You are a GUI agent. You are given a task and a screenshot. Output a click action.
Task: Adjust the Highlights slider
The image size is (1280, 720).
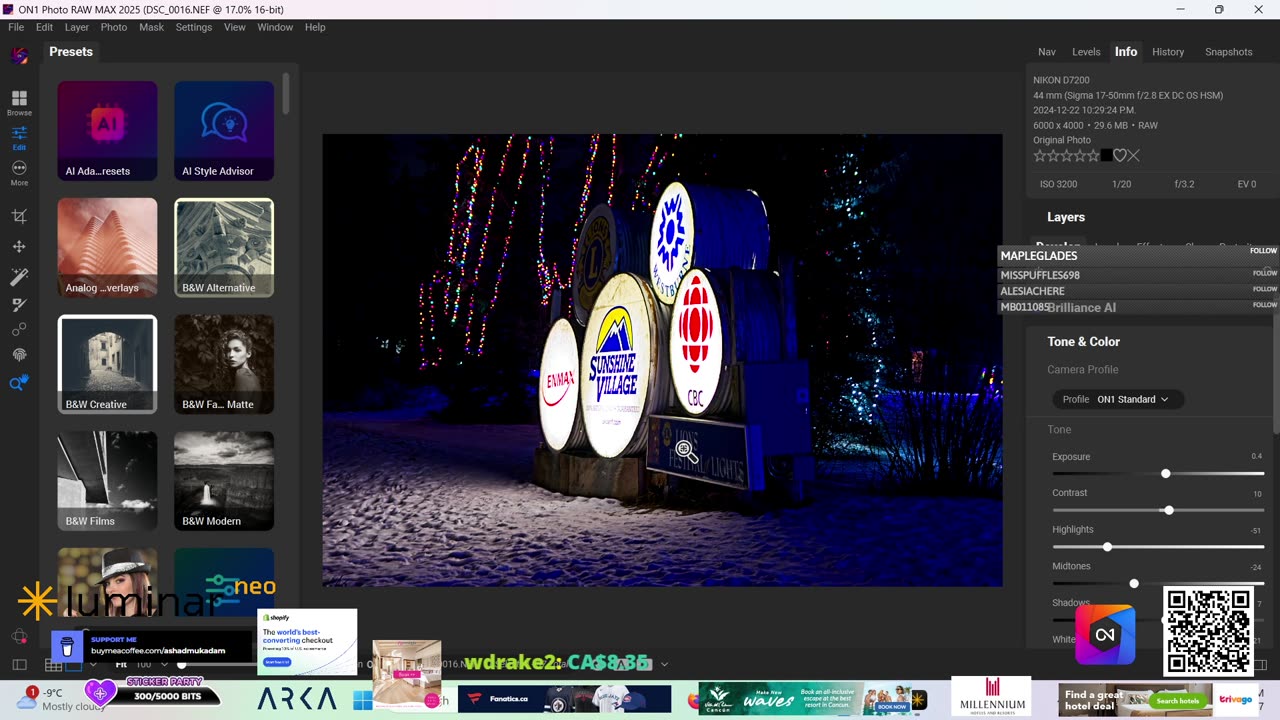1107,547
